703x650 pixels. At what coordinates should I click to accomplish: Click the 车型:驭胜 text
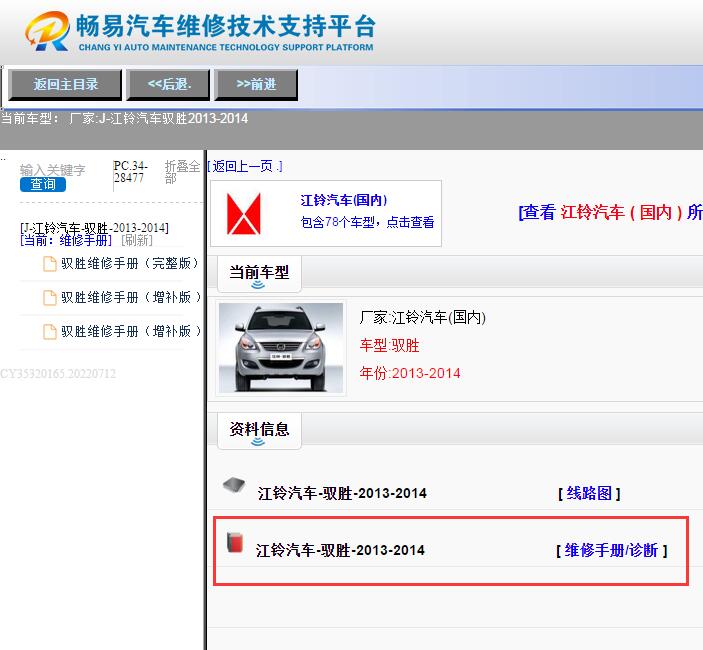tap(389, 346)
